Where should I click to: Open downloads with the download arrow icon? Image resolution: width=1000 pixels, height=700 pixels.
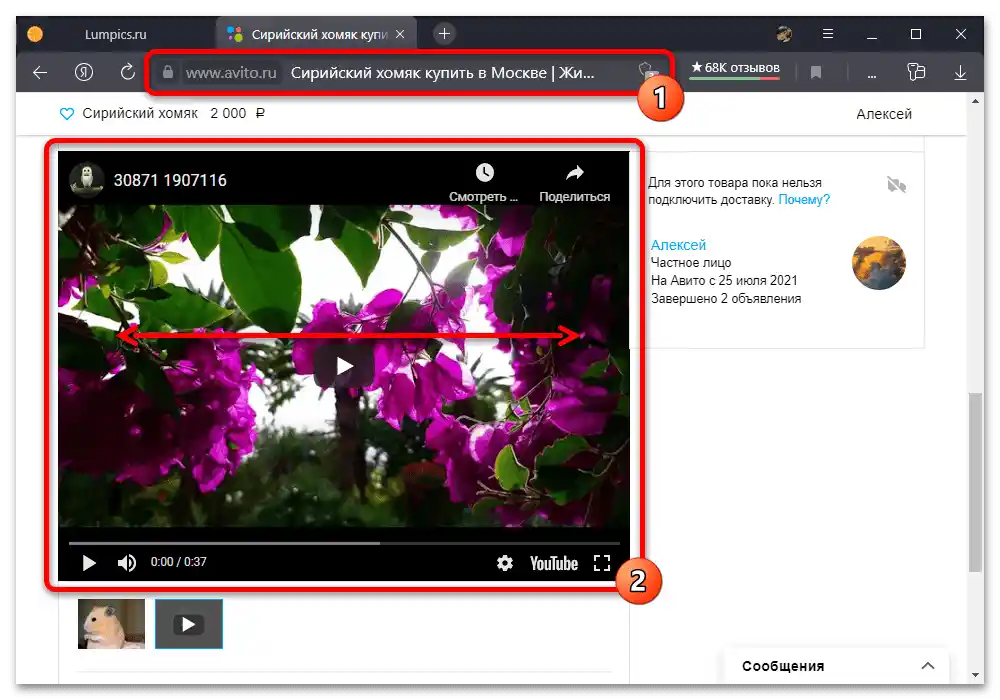click(960, 73)
